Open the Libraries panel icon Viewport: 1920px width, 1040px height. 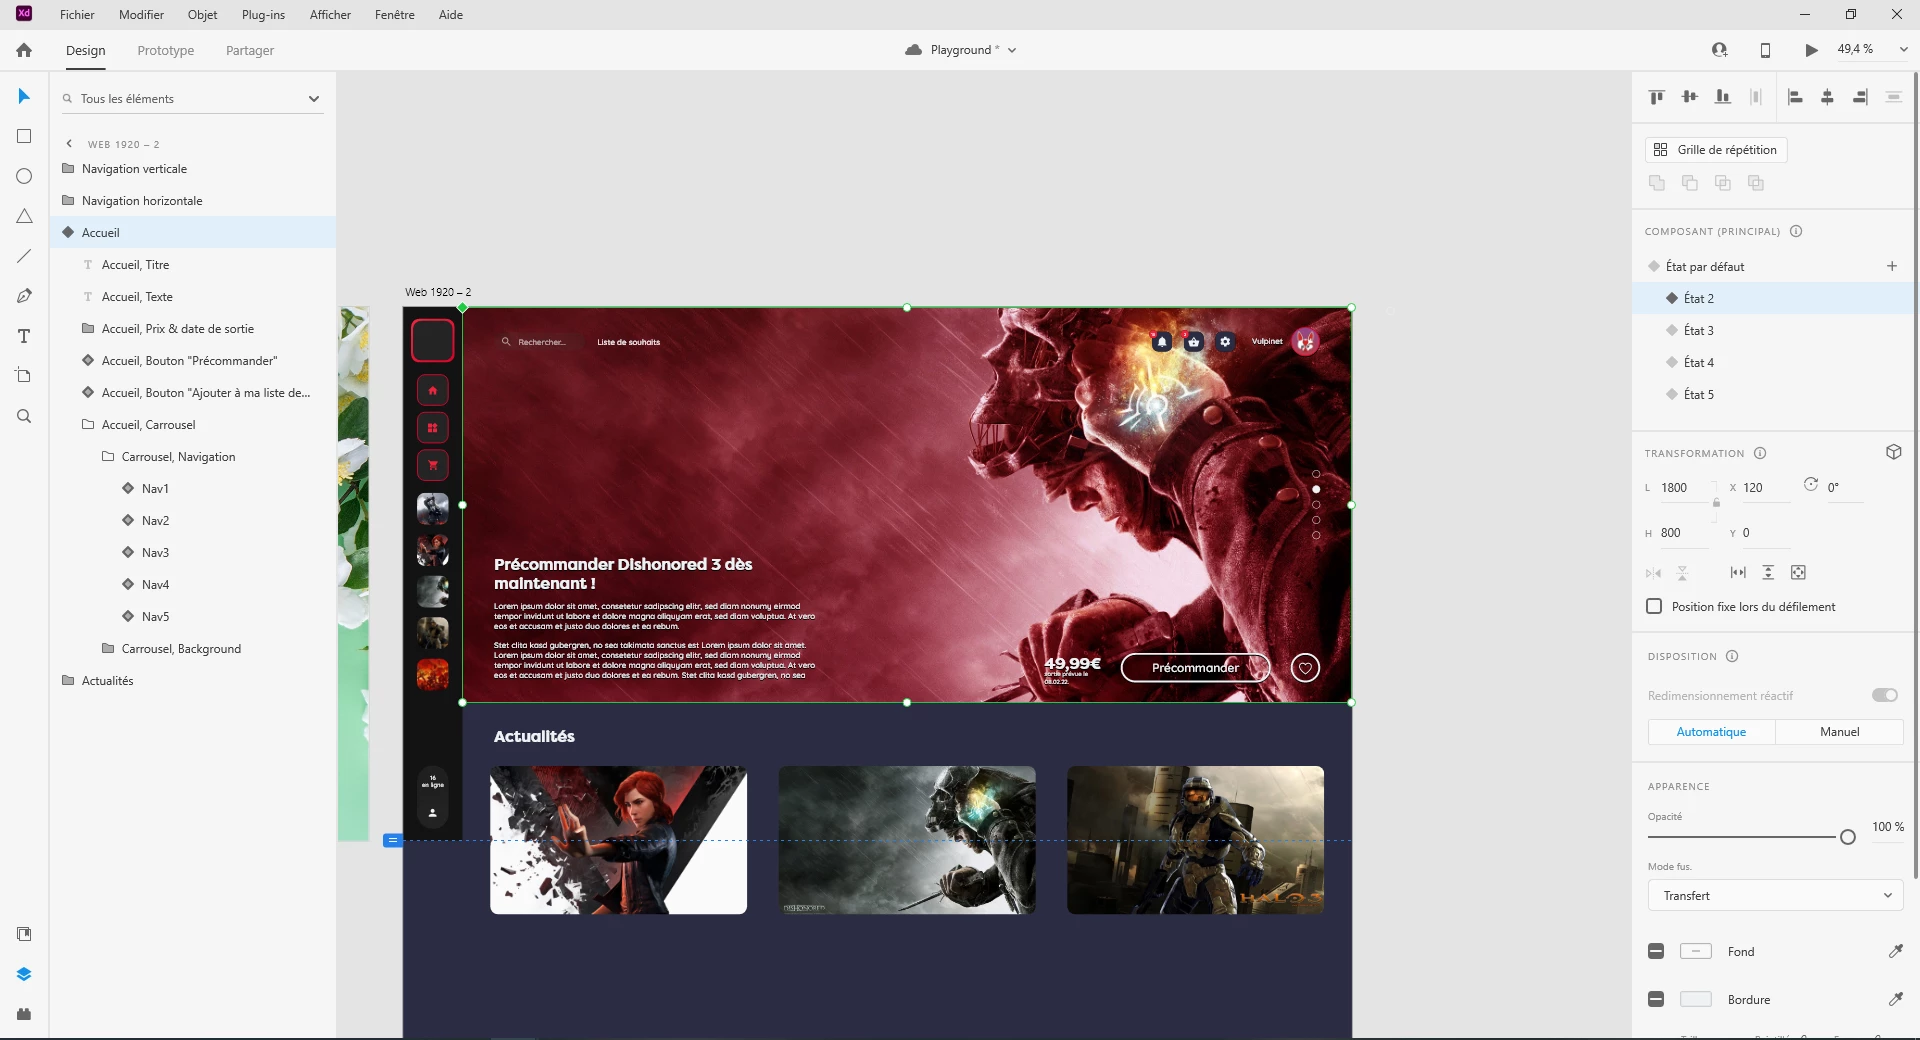coord(24,934)
